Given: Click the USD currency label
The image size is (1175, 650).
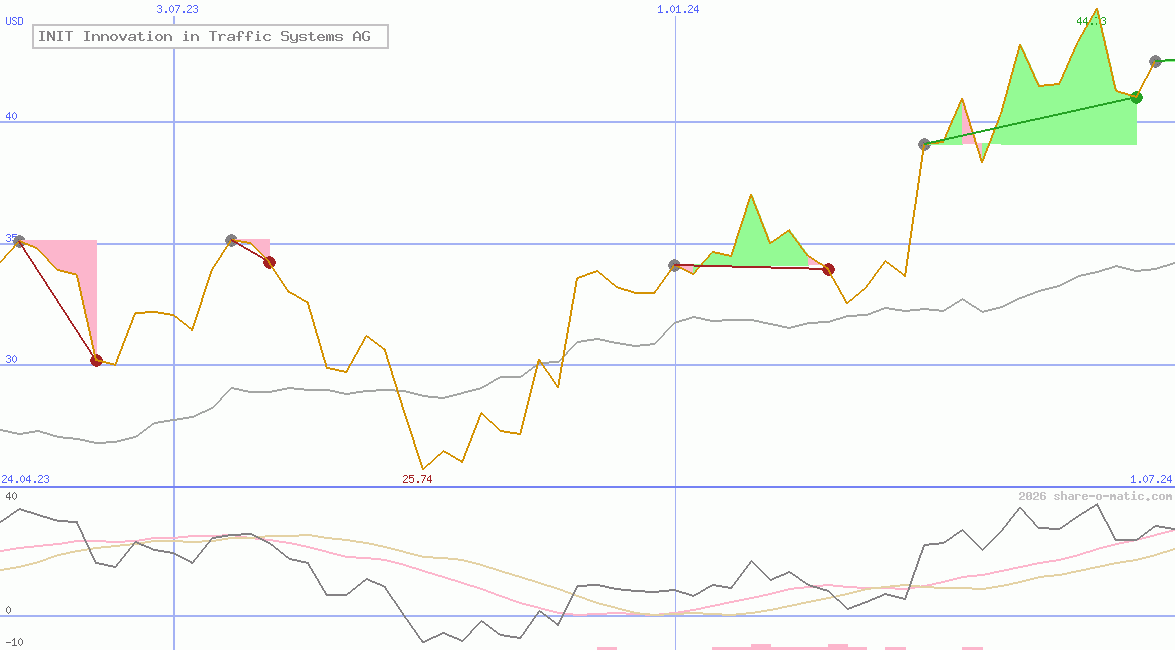Looking at the screenshot, I should click(15, 20).
